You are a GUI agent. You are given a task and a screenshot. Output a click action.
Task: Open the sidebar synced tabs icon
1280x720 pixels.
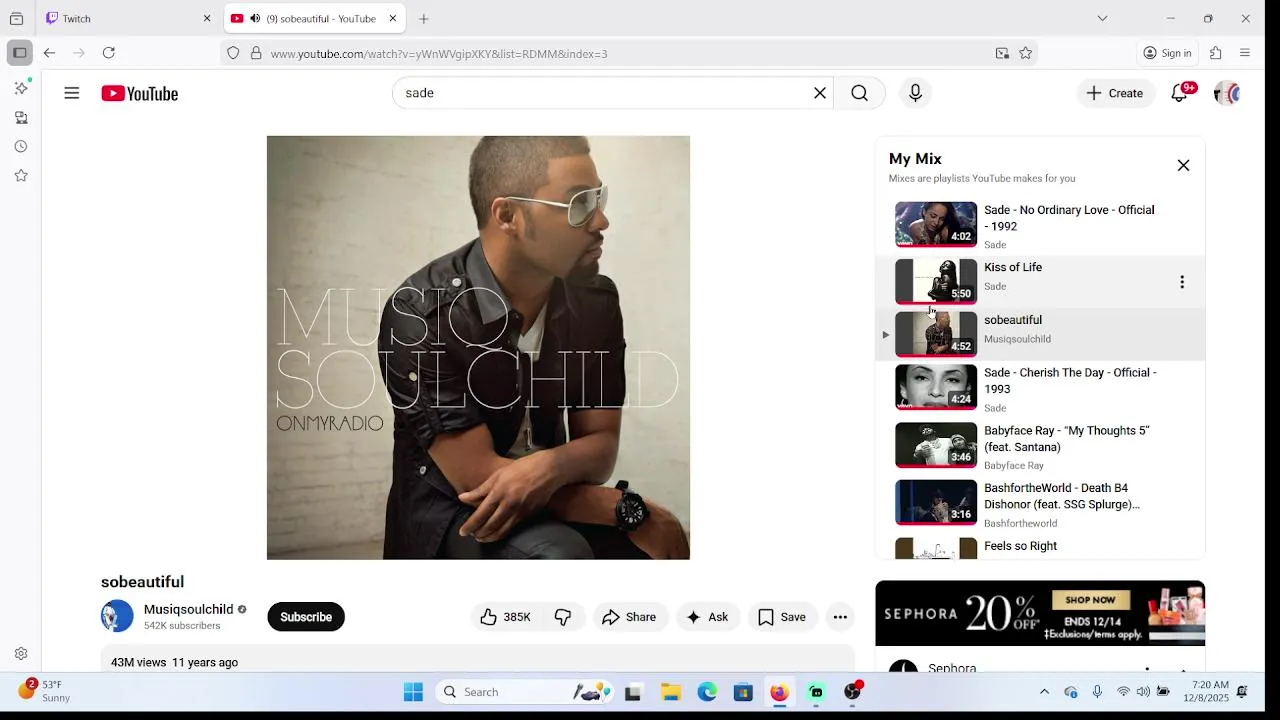coord(21,117)
